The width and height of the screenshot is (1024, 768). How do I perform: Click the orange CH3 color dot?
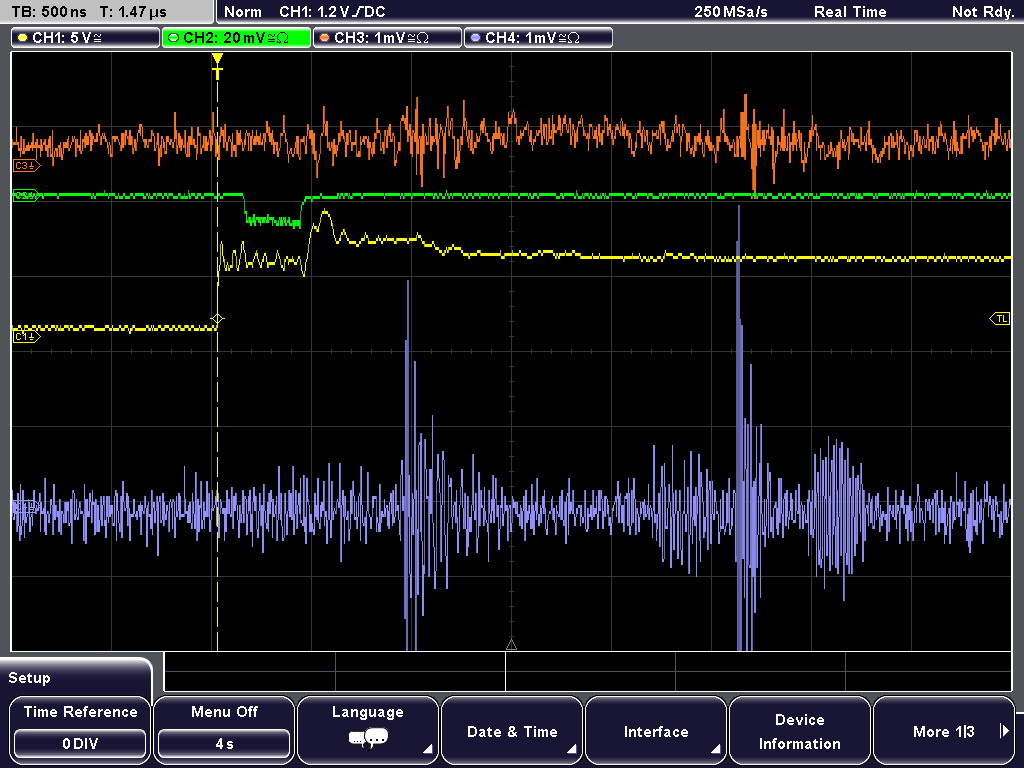pos(325,38)
